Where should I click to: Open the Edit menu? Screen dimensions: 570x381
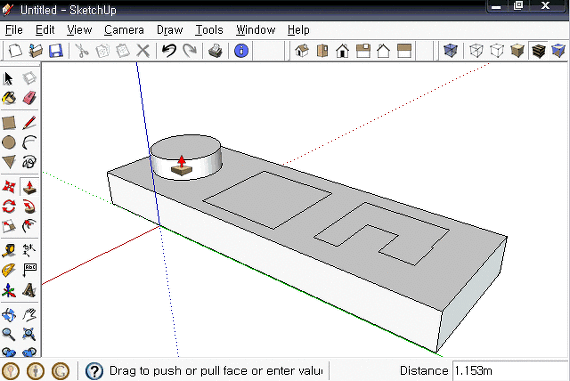(x=45, y=30)
